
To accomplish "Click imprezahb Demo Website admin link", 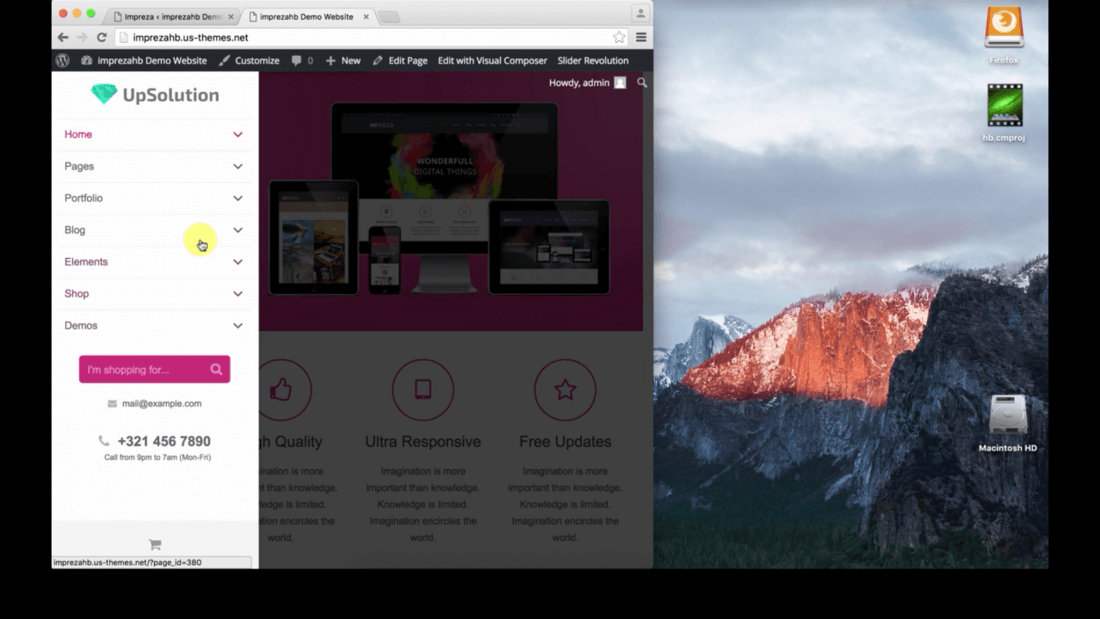I will (x=144, y=60).
